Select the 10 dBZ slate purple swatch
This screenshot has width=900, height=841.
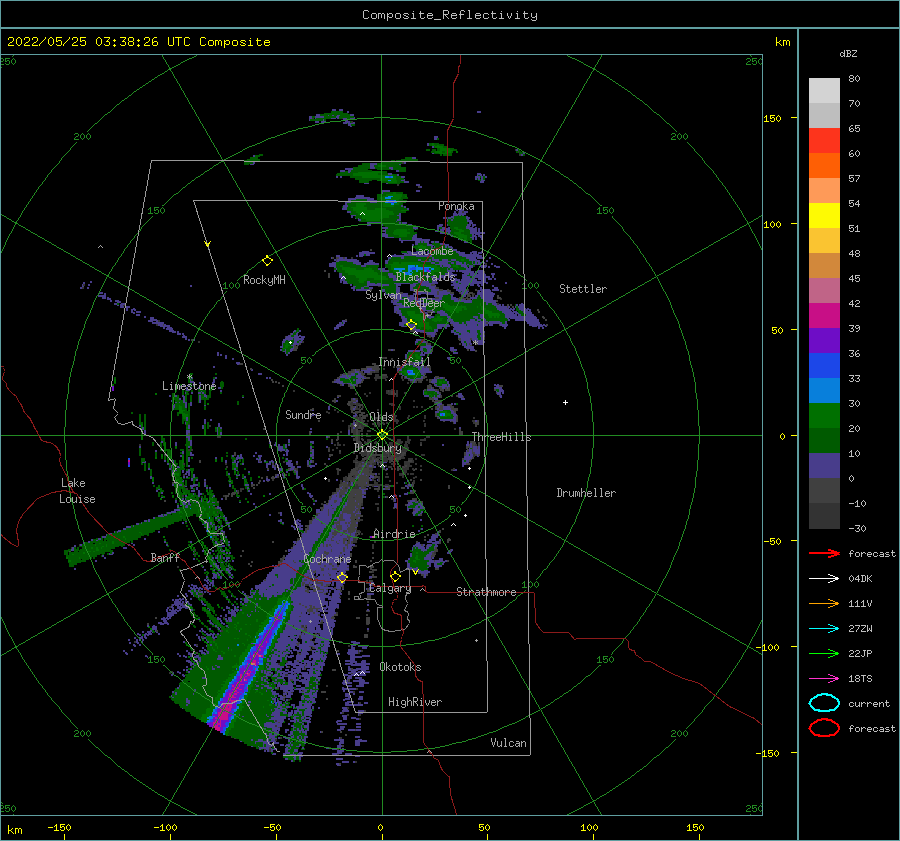tap(824, 466)
